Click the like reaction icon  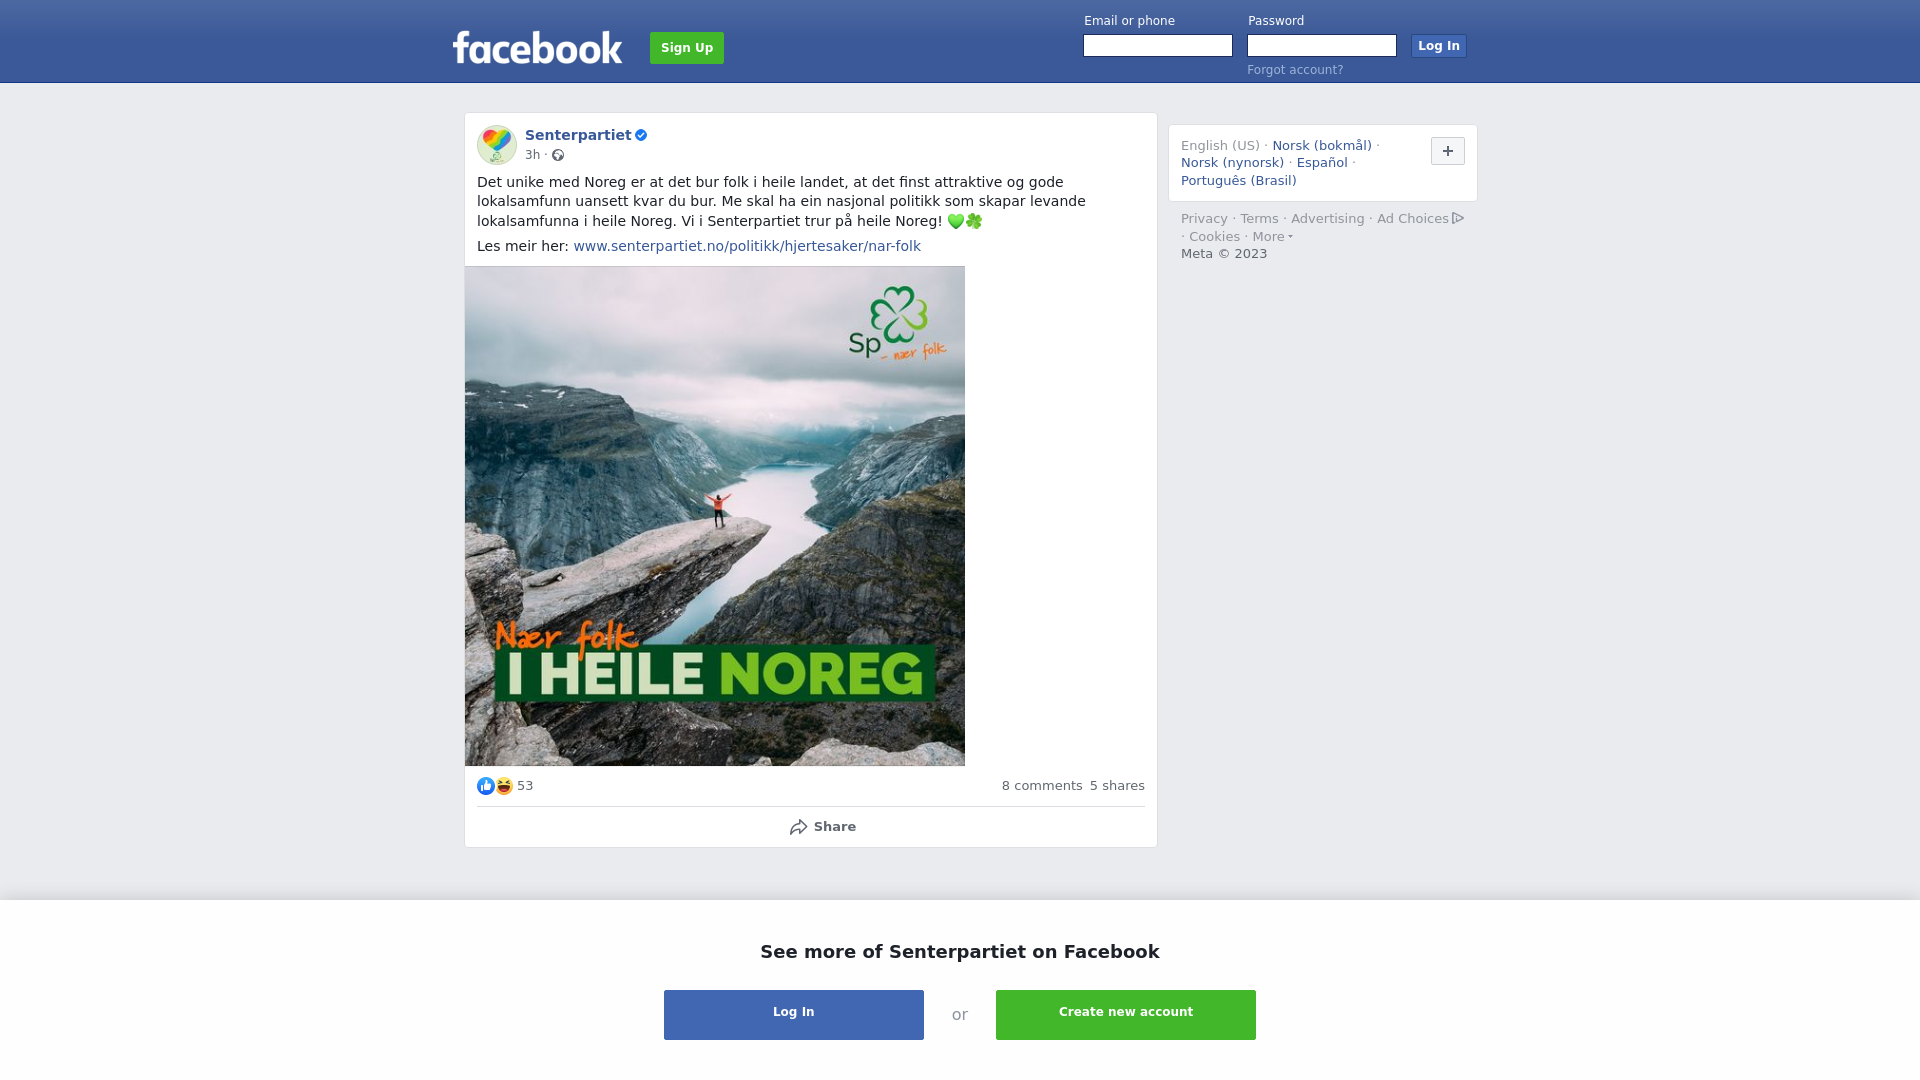[x=486, y=786]
